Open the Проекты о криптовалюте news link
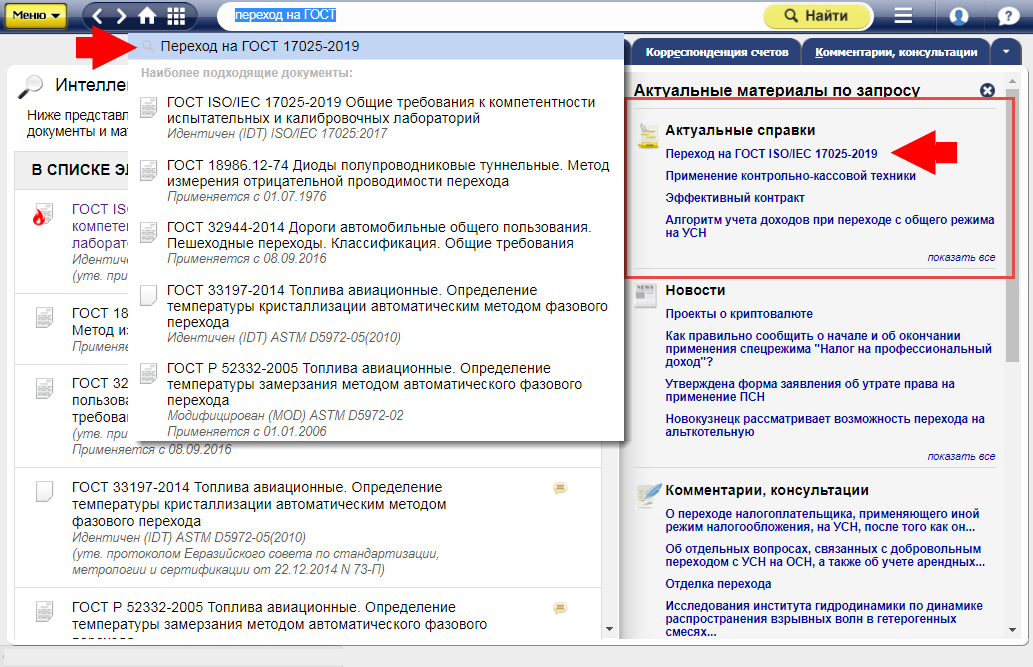Viewport: 1033px width, 667px height. (x=739, y=314)
